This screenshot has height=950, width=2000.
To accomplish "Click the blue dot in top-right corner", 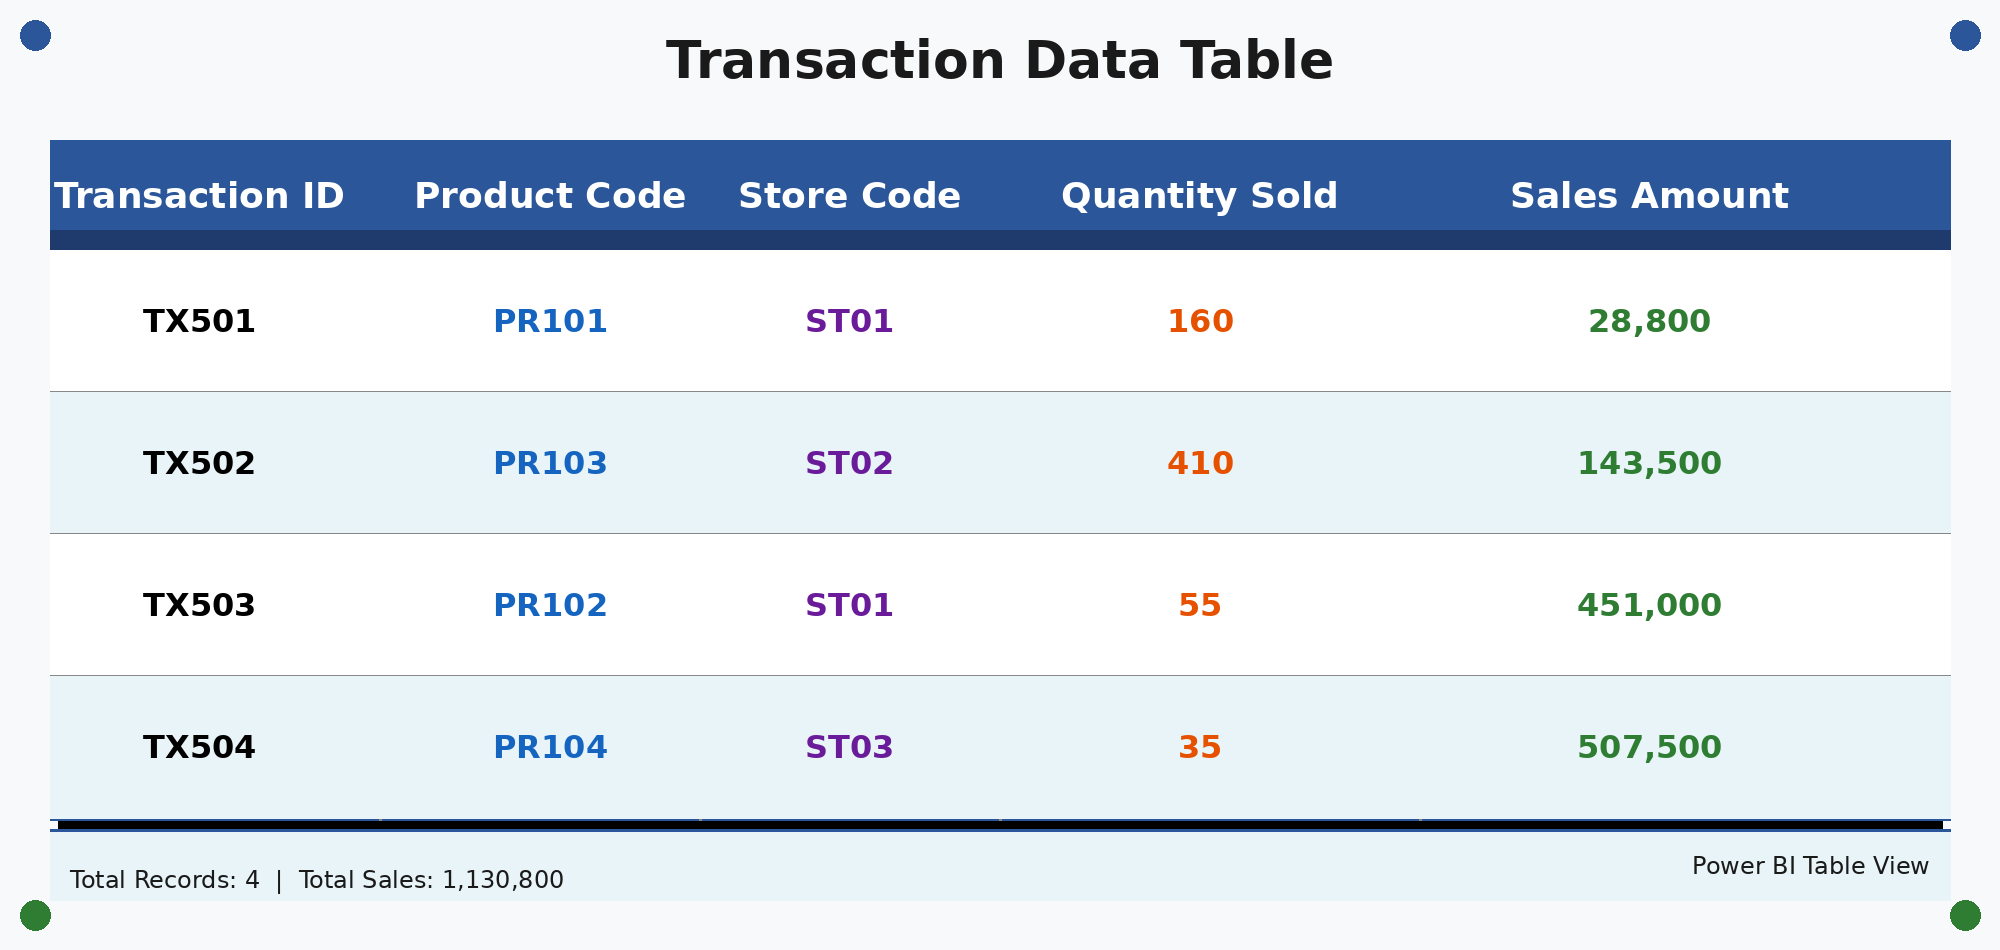I will click(x=1965, y=35).
